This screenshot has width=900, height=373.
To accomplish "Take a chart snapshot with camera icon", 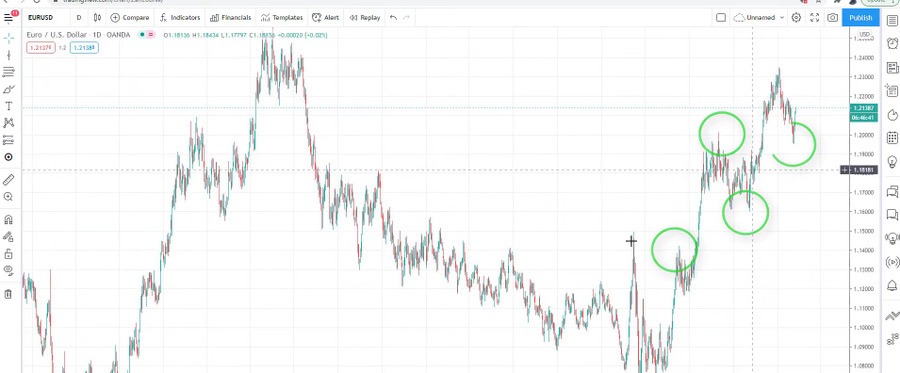I will coord(832,18).
